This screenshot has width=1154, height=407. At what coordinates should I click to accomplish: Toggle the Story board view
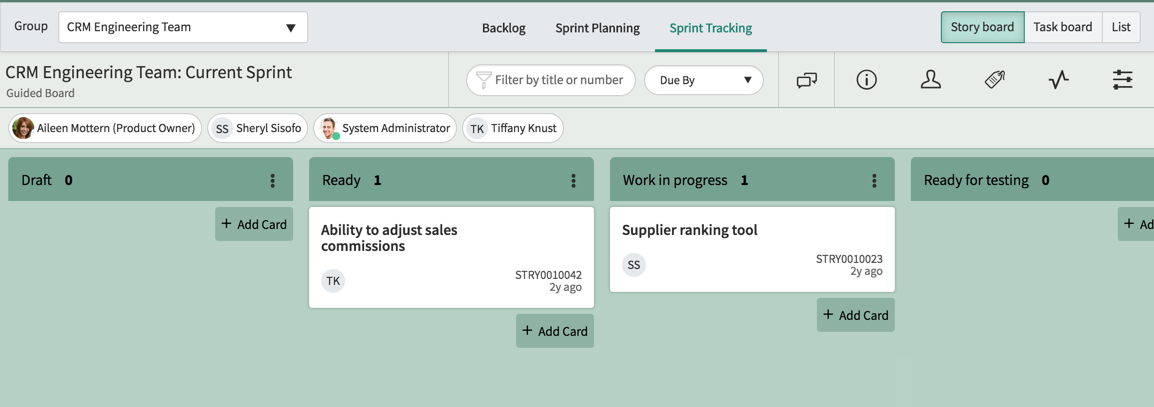tap(983, 27)
